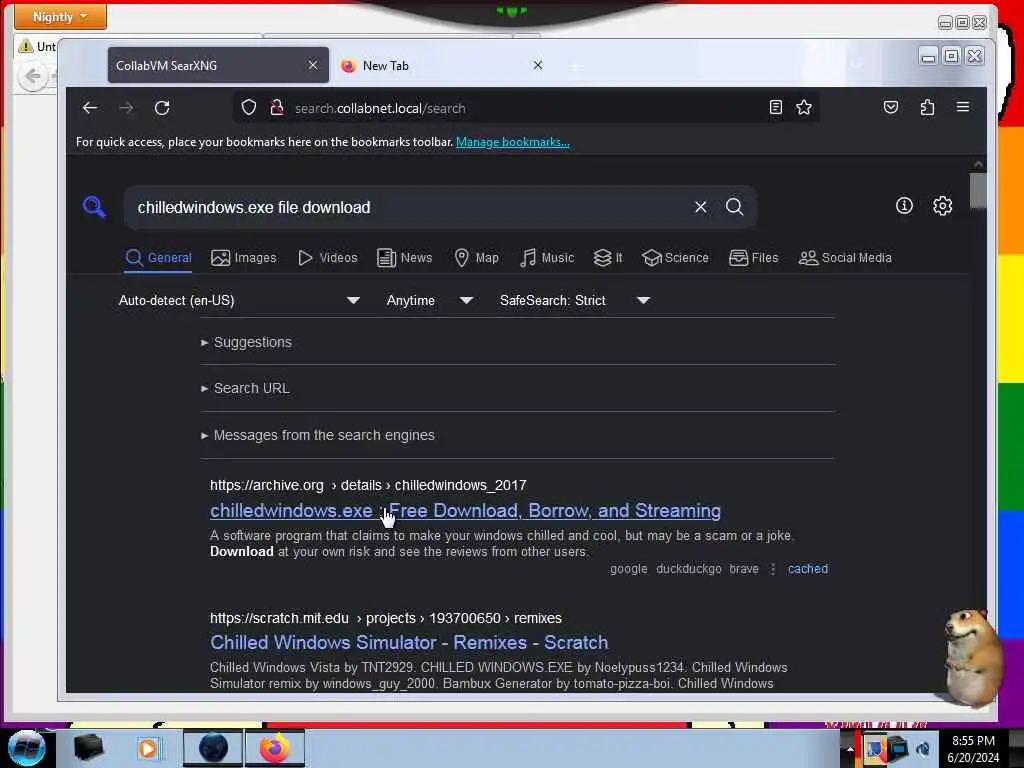Switch to the Files category

754,258
